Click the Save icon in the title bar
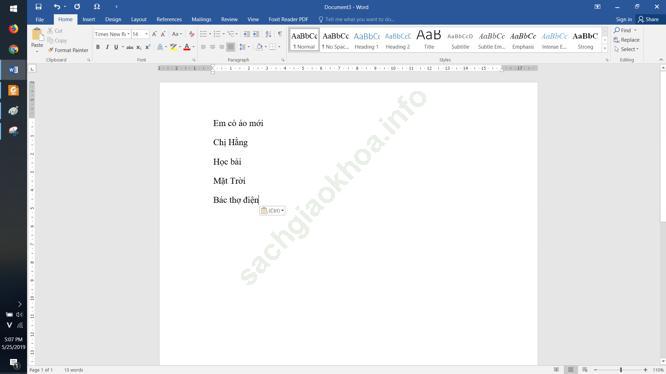Image resolution: width=666 pixels, height=374 pixels. [x=38, y=7]
